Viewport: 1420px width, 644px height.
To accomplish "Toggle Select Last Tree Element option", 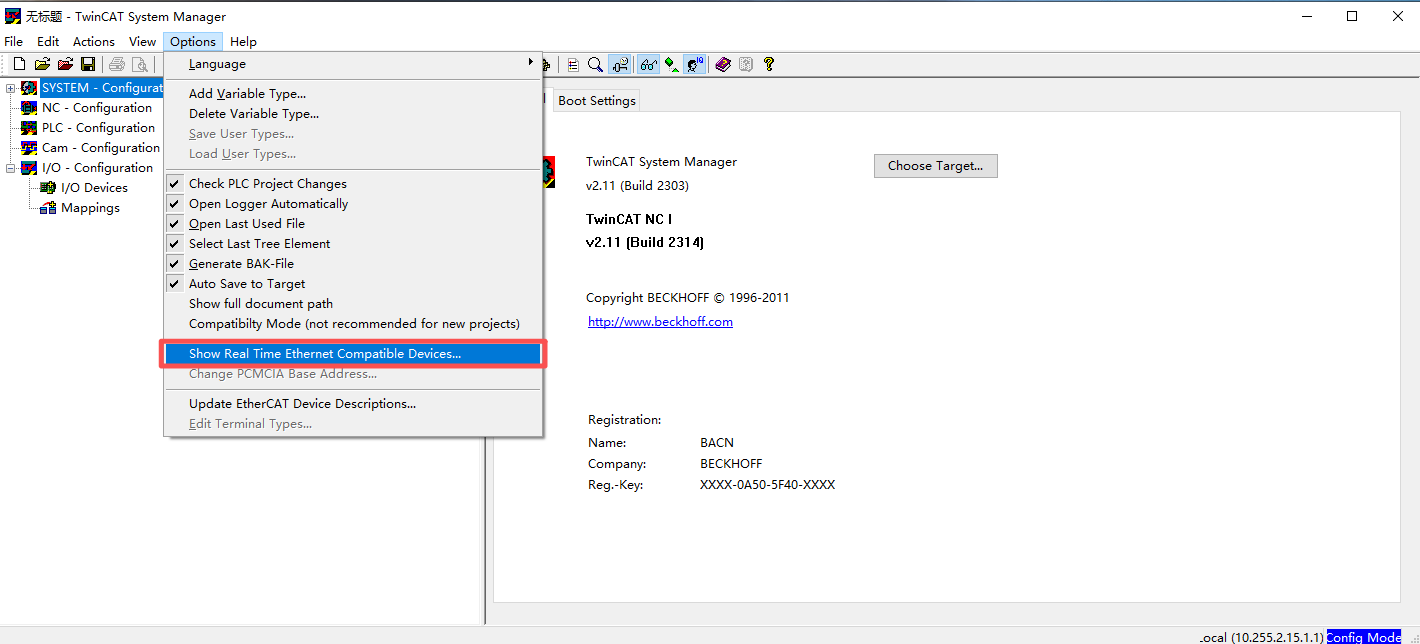I will (353, 244).
